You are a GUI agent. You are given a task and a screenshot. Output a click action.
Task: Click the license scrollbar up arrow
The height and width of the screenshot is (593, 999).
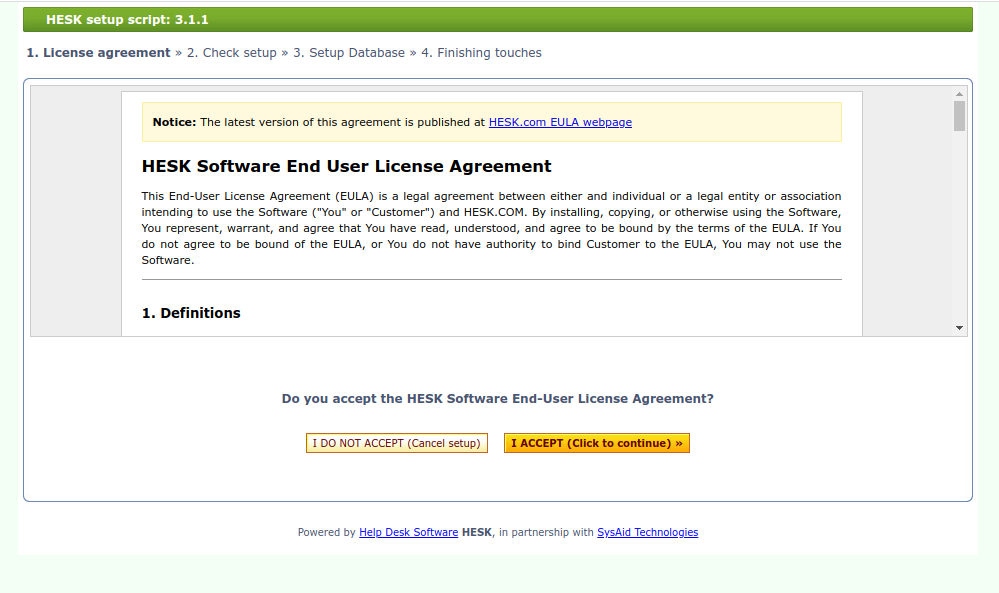point(959,94)
